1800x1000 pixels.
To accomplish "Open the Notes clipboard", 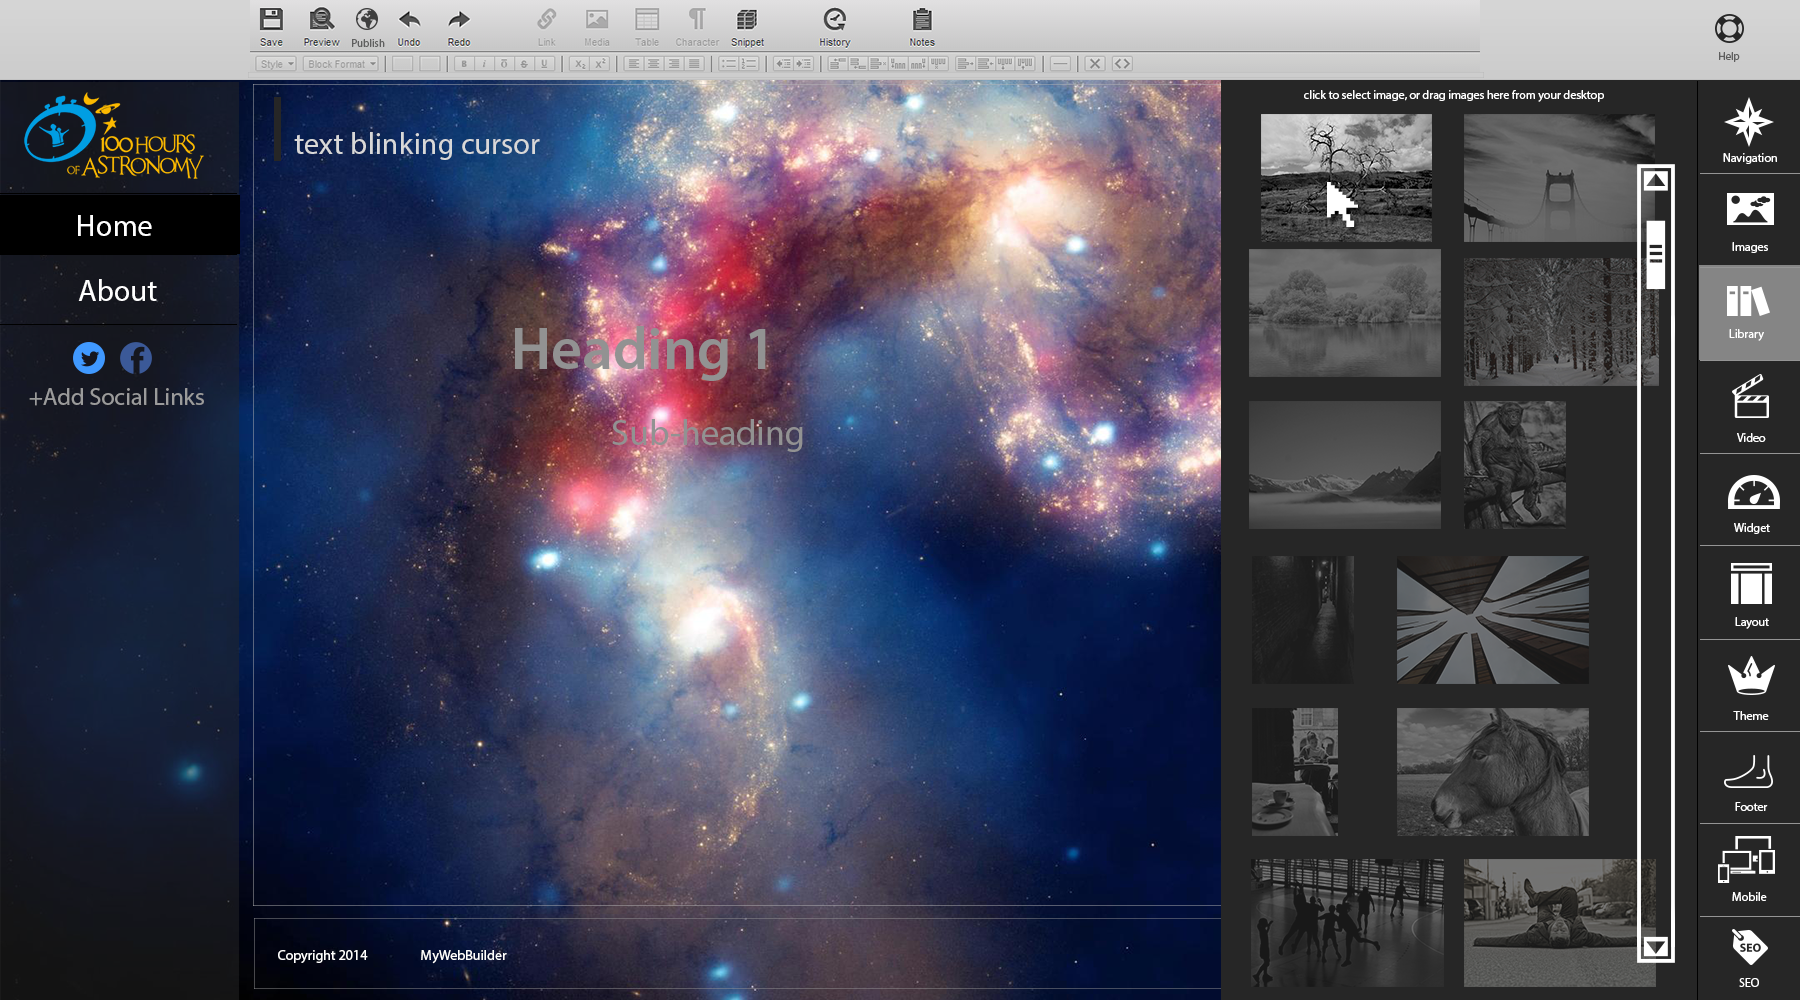I will pyautogui.click(x=922, y=27).
